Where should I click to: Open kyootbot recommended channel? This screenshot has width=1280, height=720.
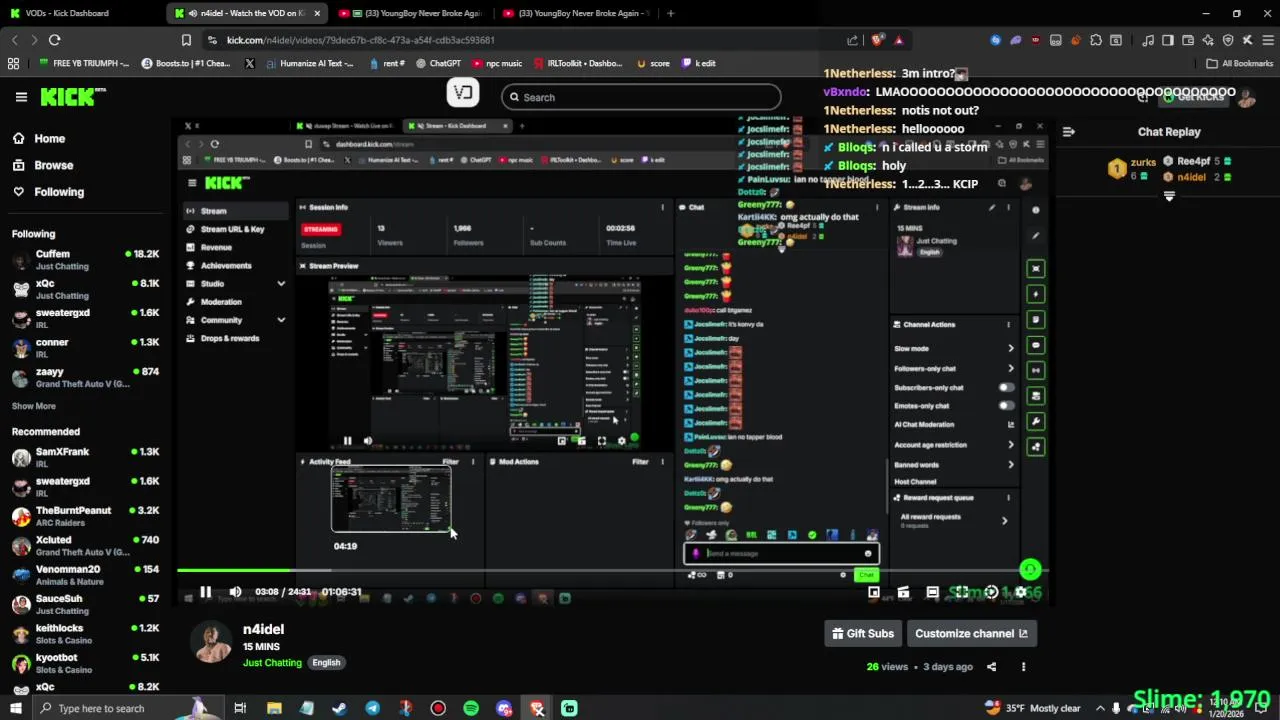point(85,663)
